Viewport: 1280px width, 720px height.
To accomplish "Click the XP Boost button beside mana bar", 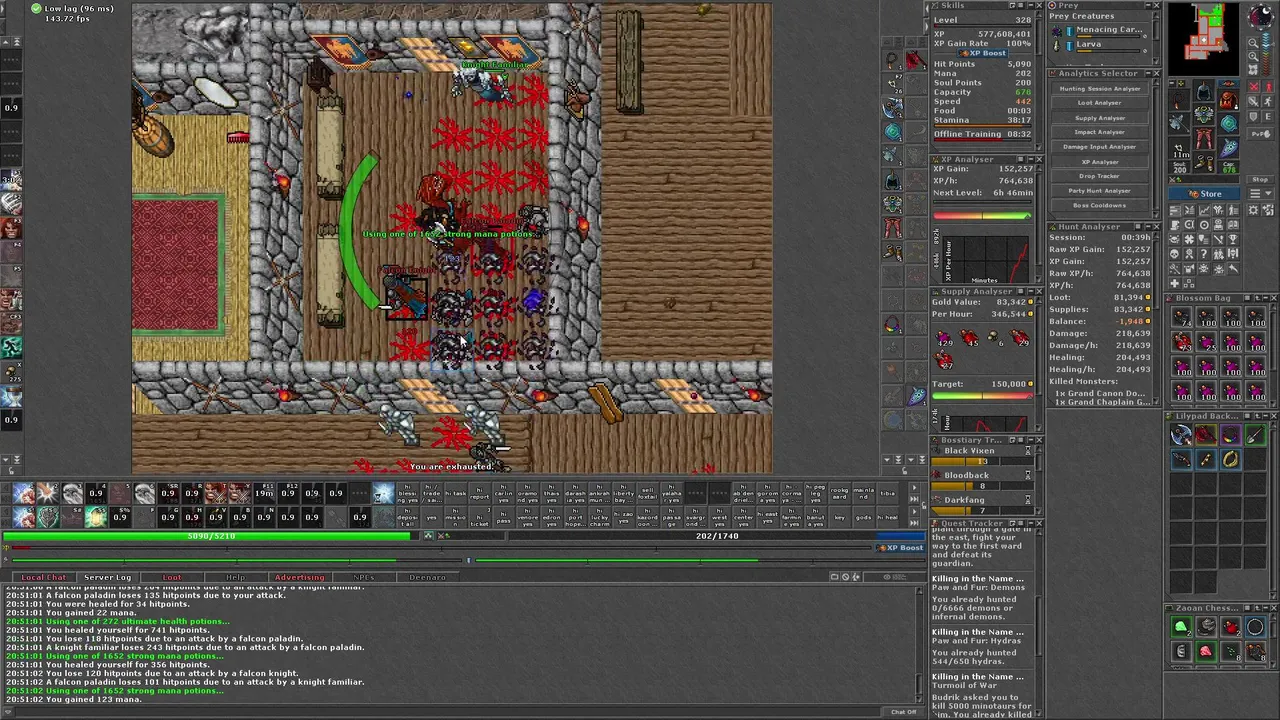I will point(901,548).
